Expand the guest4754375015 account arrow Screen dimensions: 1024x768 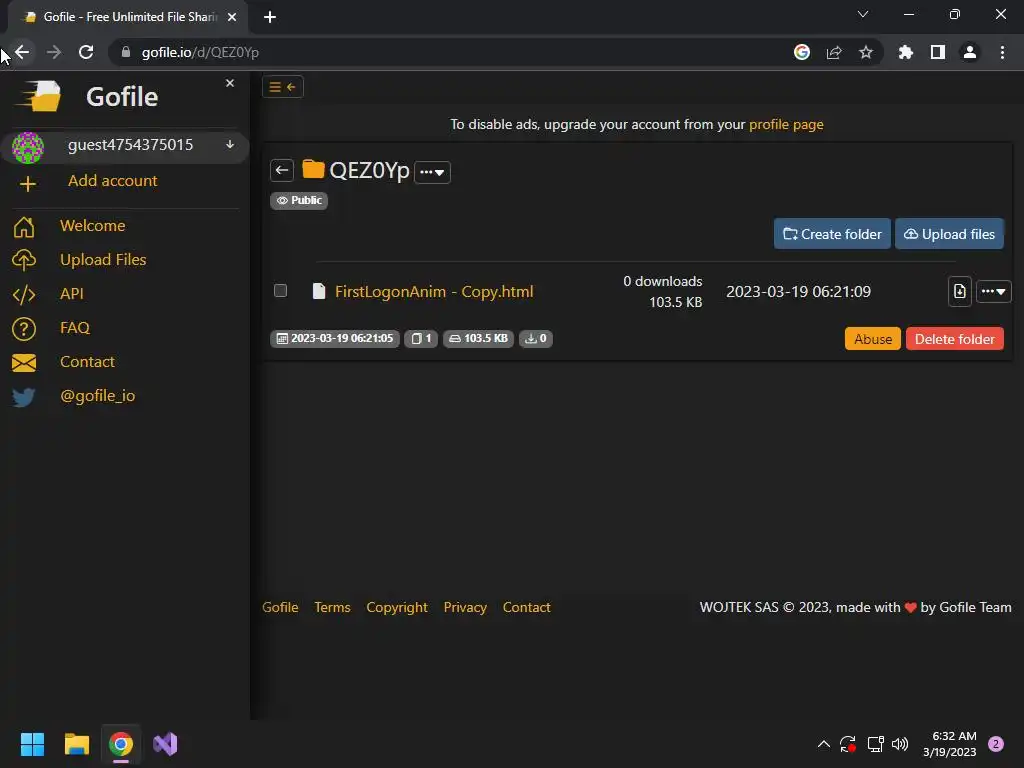pyautogui.click(x=230, y=144)
